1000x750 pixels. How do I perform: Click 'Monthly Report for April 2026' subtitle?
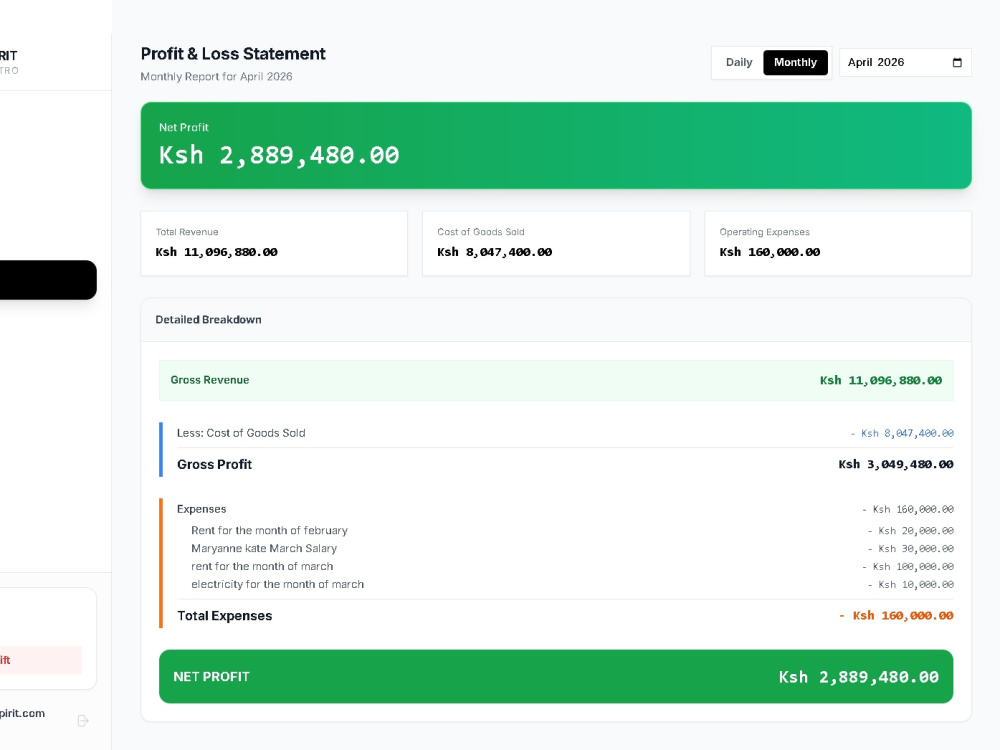coord(216,77)
